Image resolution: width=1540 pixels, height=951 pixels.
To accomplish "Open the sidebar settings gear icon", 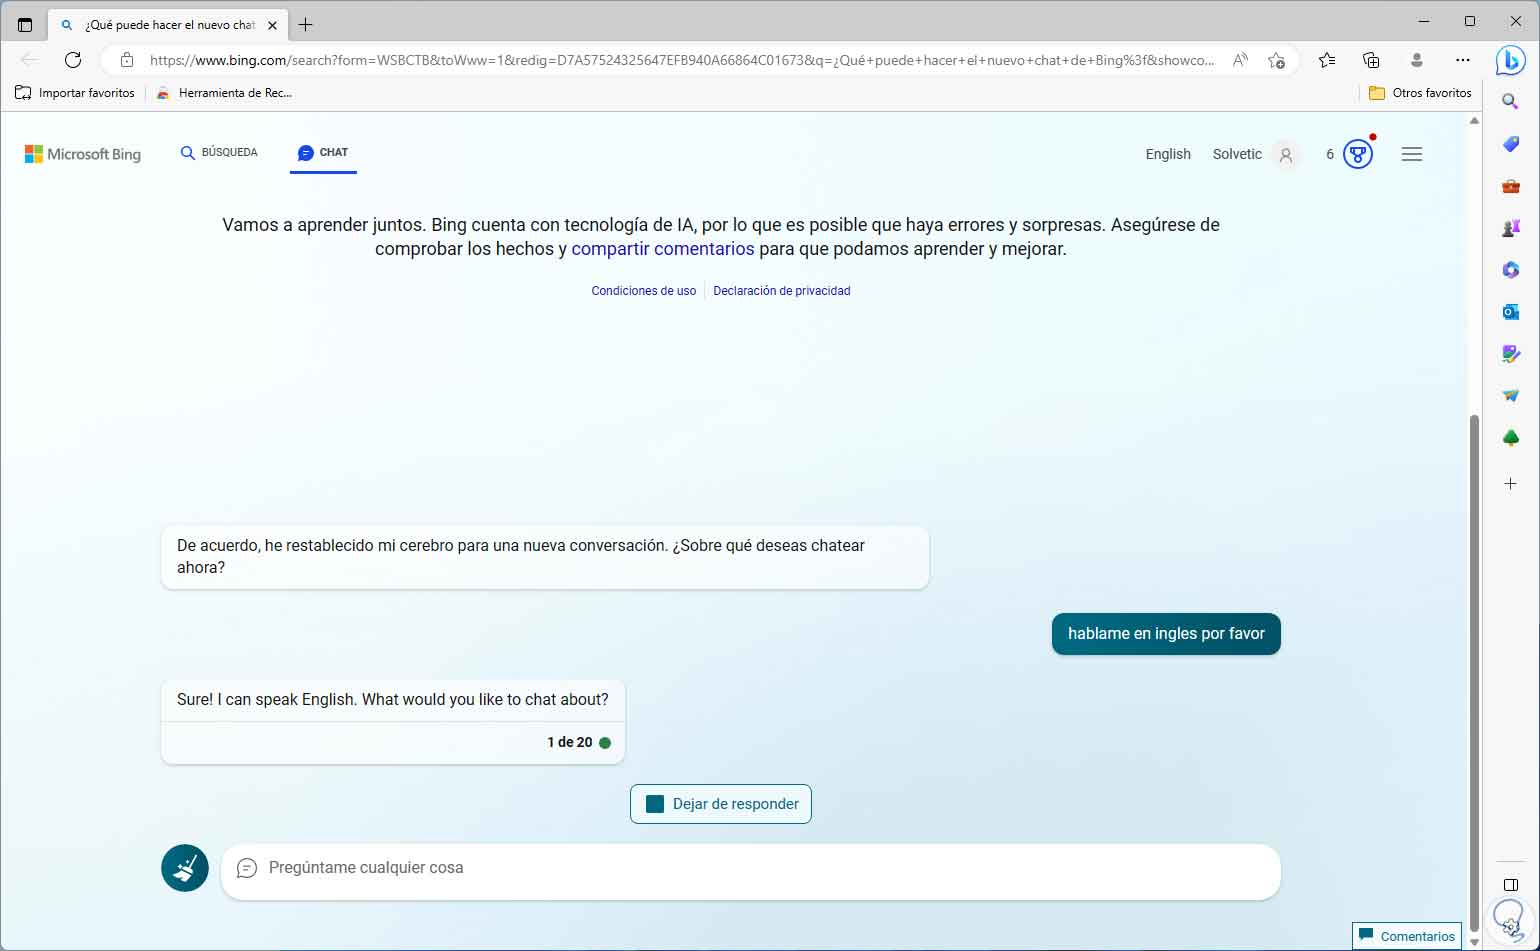I will [x=1511, y=926].
